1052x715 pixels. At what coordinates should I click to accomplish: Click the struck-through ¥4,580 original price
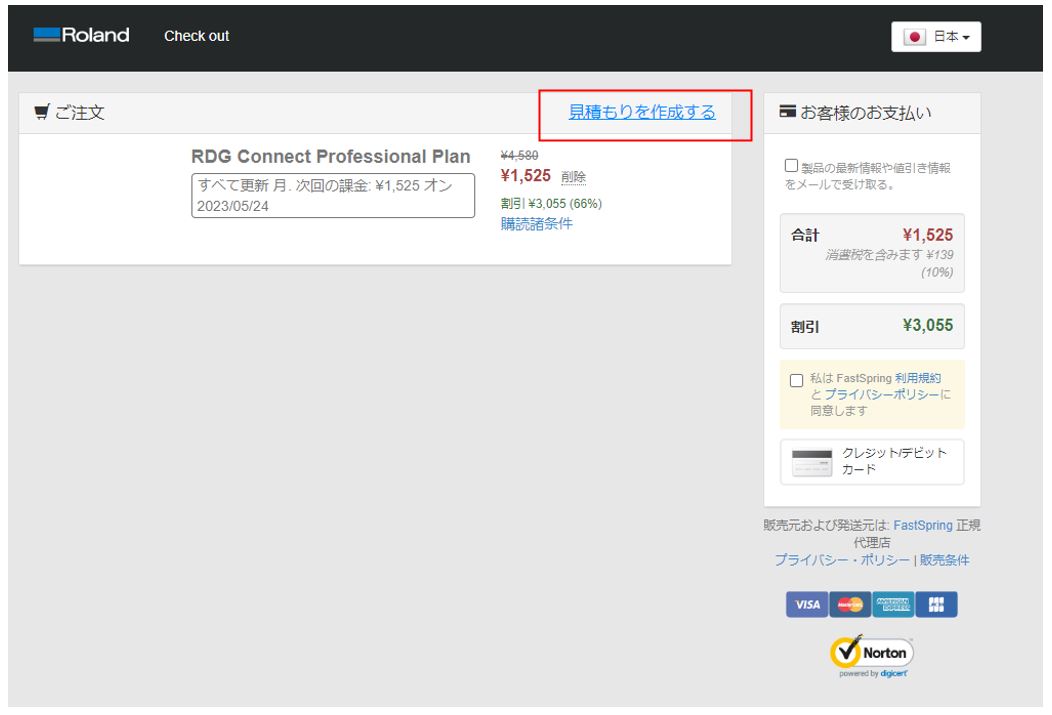(x=519, y=155)
